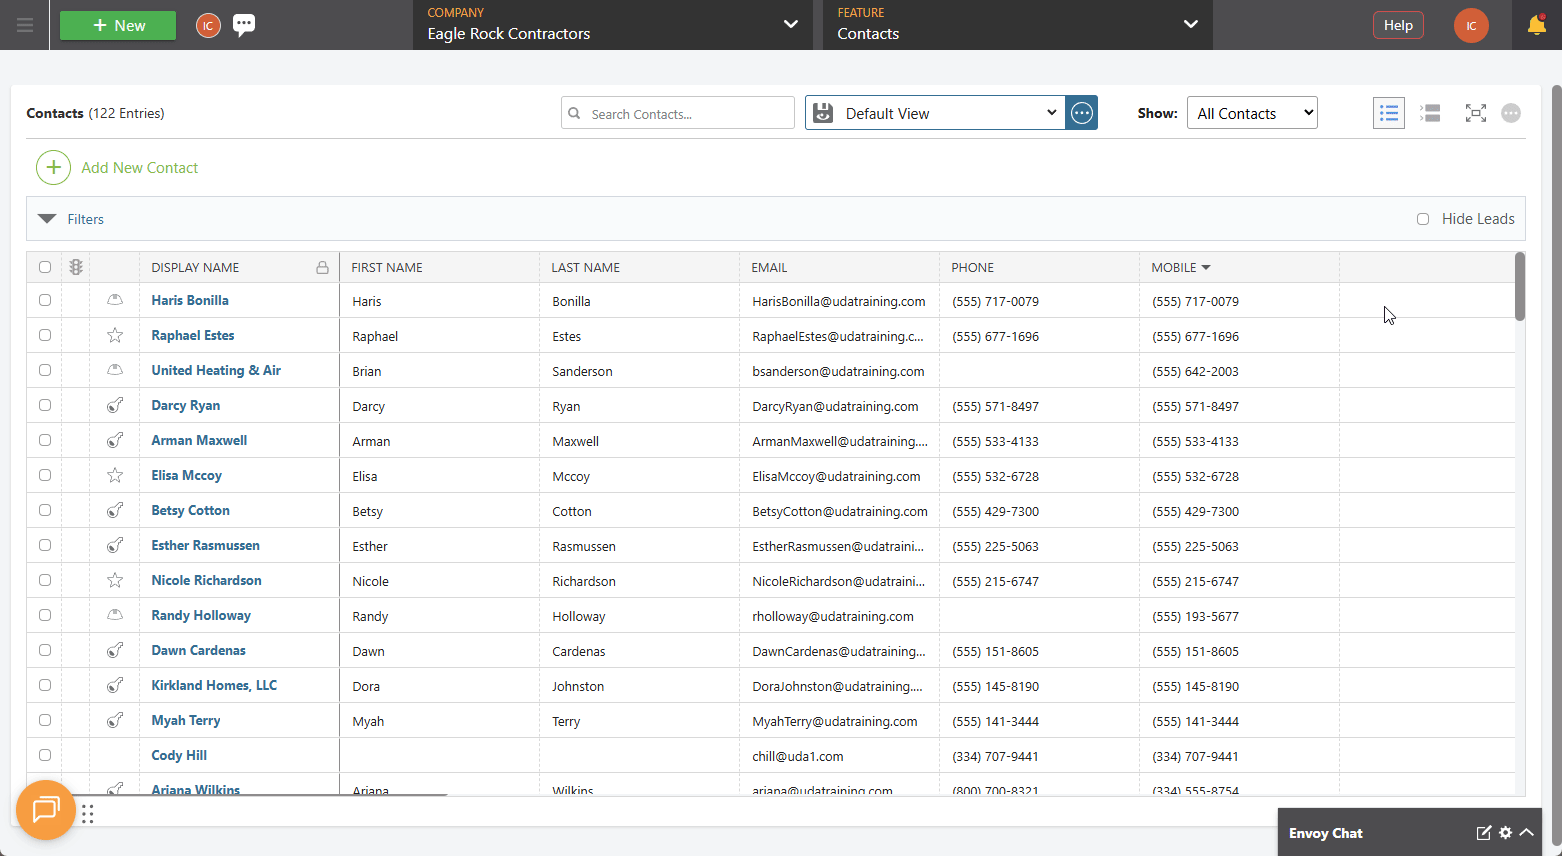Screen dimensions: 1562x856
Task: Open the Show All Contacts dropdown
Action: (x=1252, y=113)
